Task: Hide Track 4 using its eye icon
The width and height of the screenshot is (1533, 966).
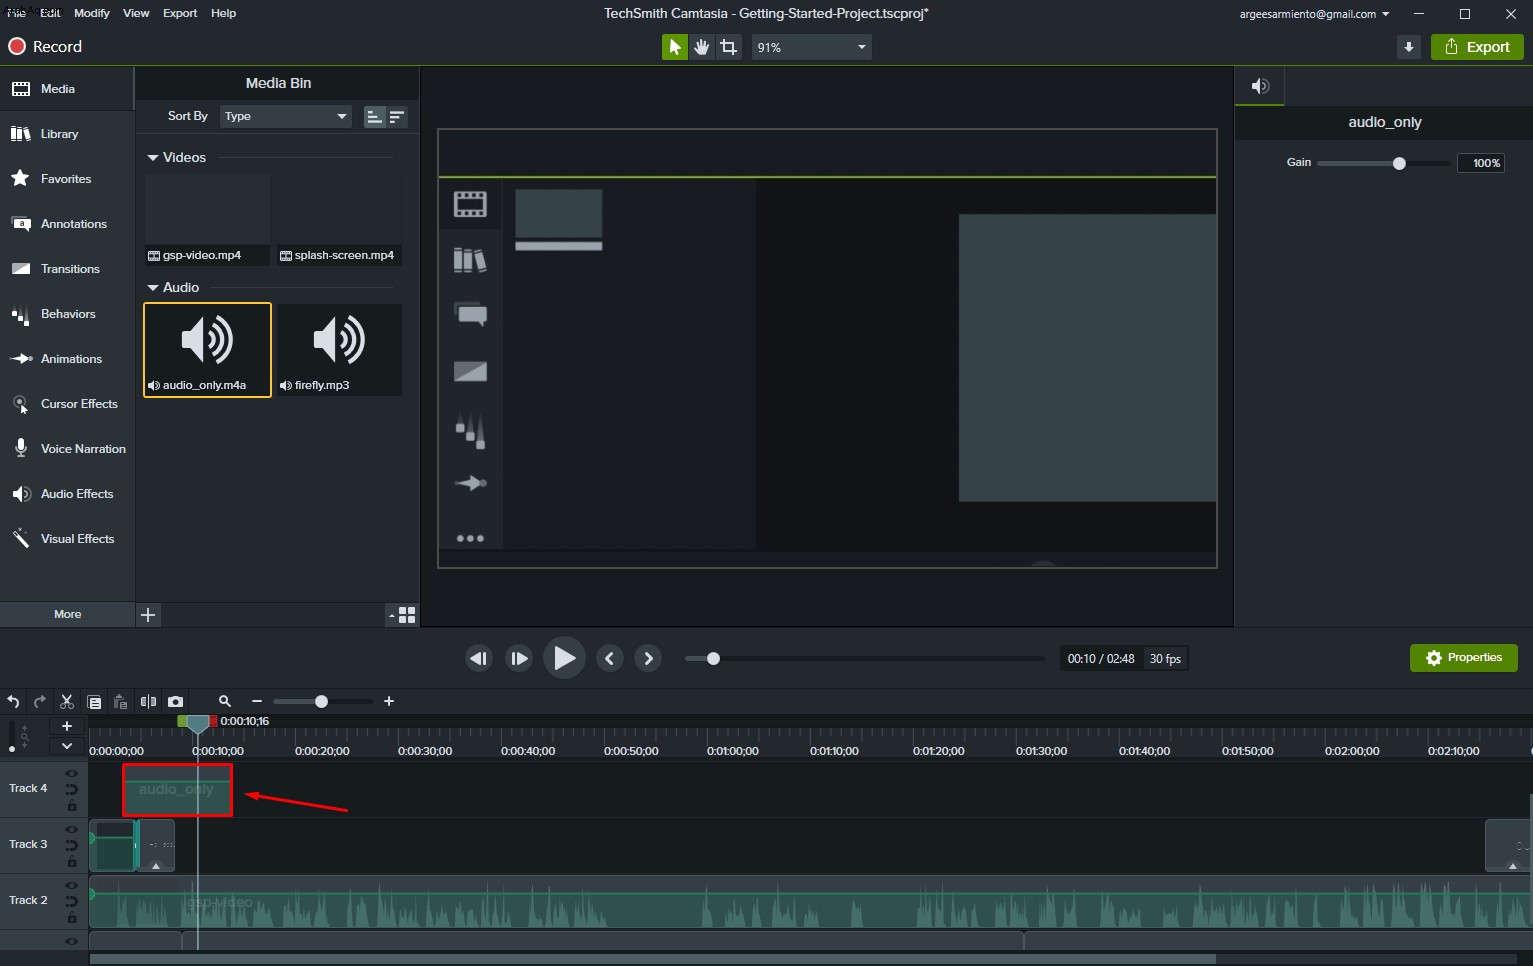Action: click(71, 774)
